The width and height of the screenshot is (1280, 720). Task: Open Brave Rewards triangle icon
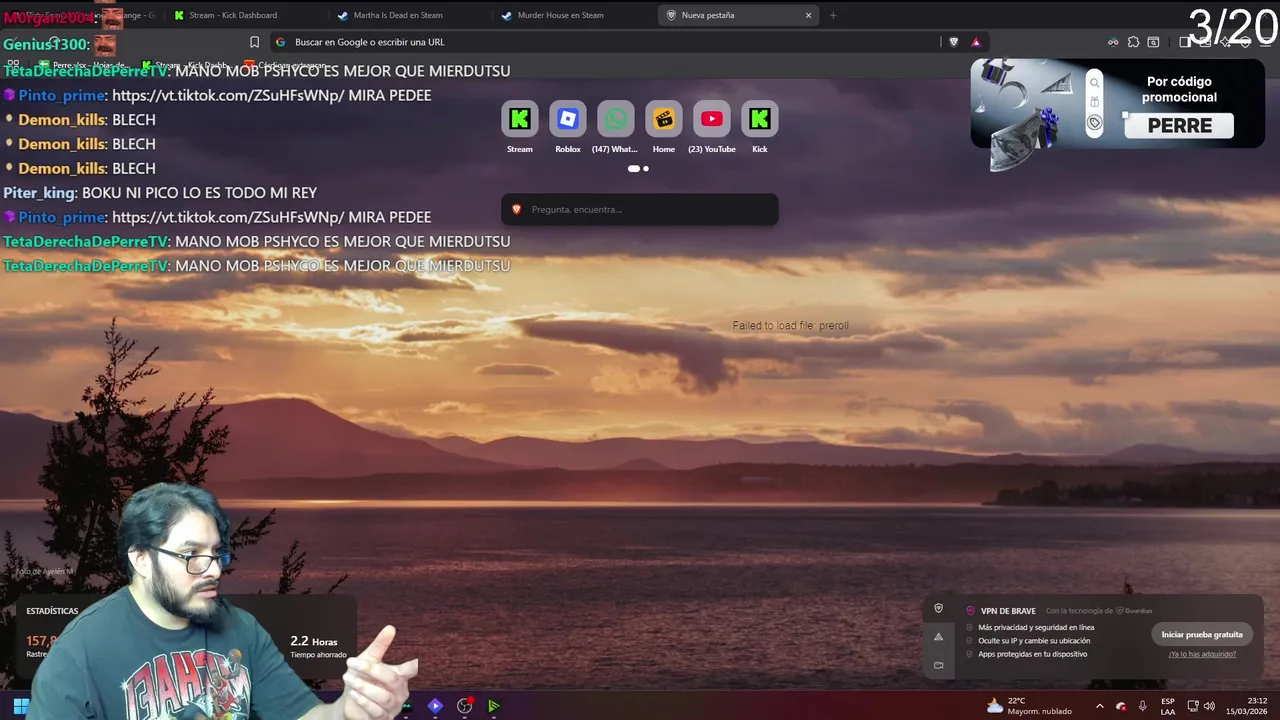pos(976,42)
